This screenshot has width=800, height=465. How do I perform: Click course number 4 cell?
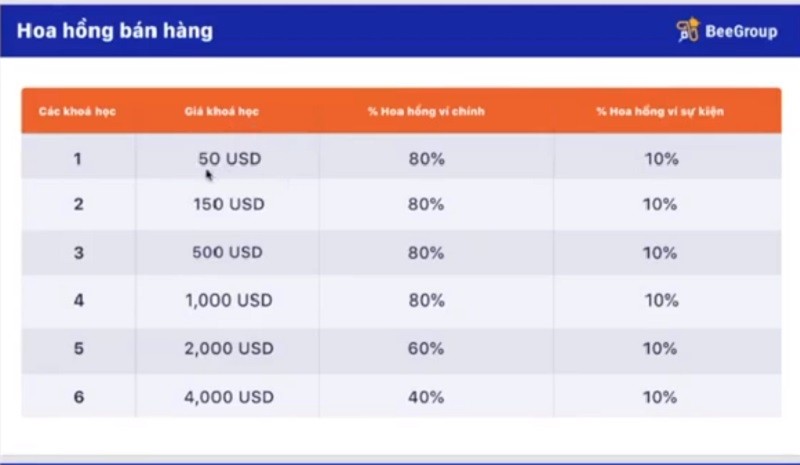[x=79, y=300]
